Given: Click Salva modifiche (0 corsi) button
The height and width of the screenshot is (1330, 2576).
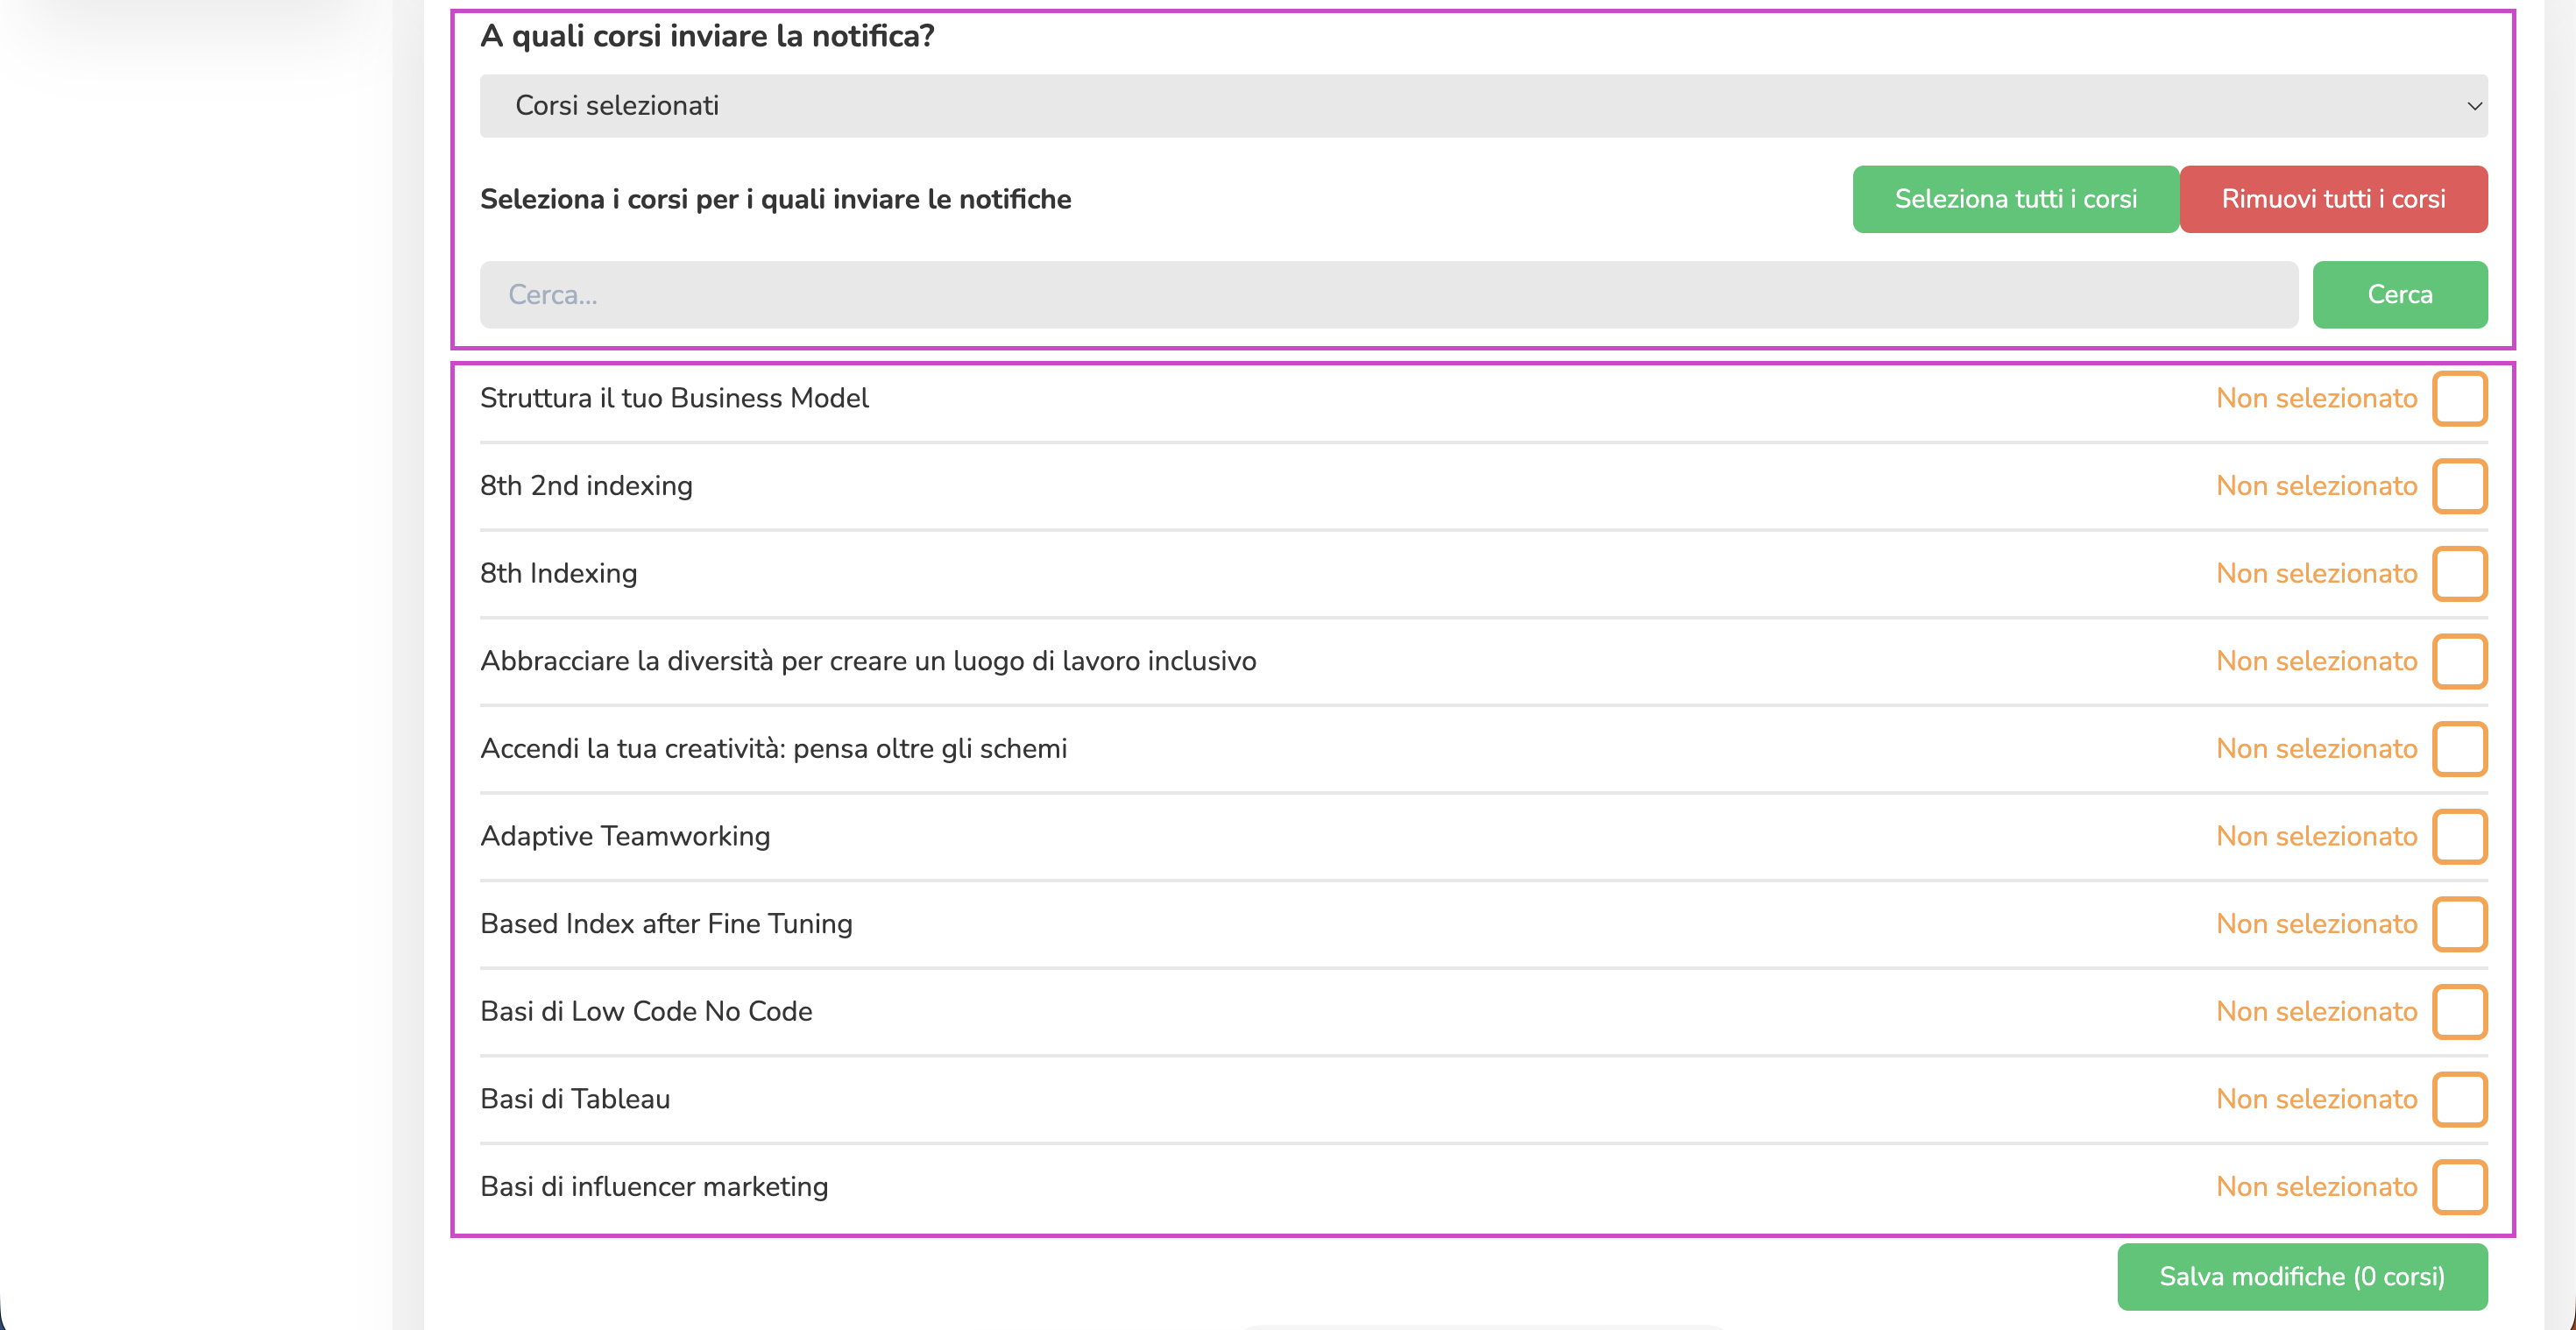Looking at the screenshot, I should pos(2302,1277).
